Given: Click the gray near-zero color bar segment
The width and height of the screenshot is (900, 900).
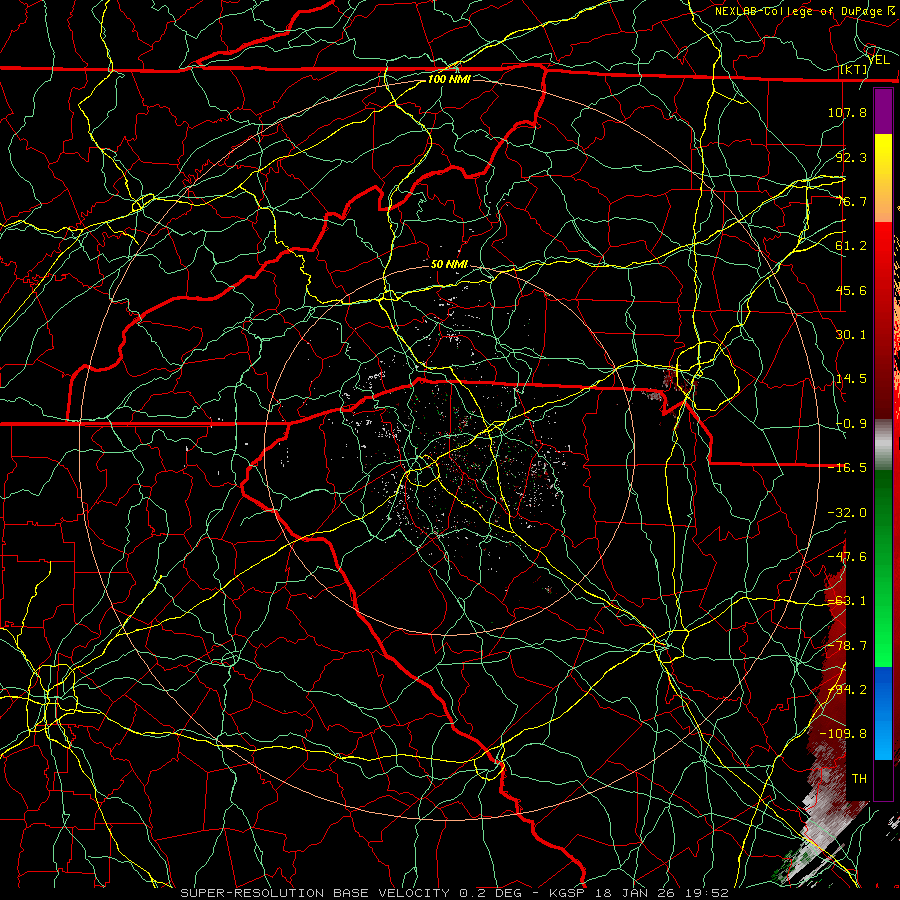Looking at the screenshot, I should pos(883,445).
